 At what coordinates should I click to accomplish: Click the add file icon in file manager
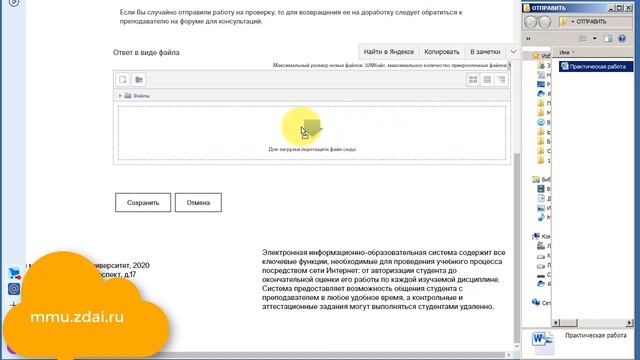point(123,80)
